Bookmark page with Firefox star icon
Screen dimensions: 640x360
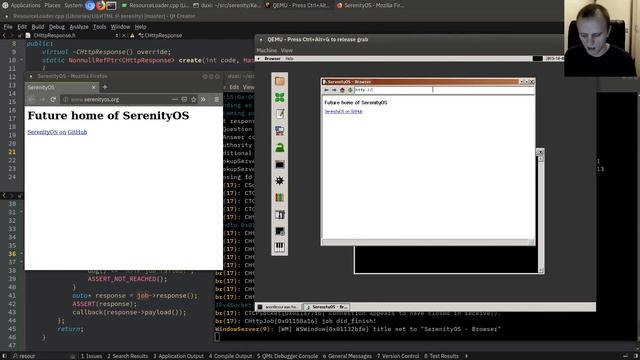point(193,99)
